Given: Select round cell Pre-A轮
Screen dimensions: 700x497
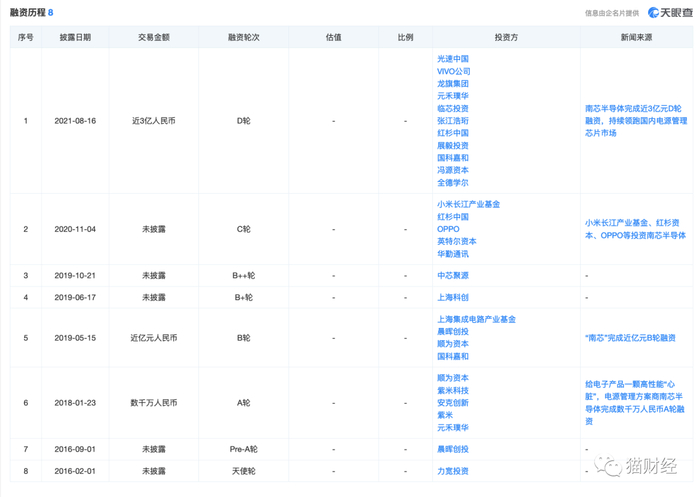Looking at the screenshot, I should (243, 449).
